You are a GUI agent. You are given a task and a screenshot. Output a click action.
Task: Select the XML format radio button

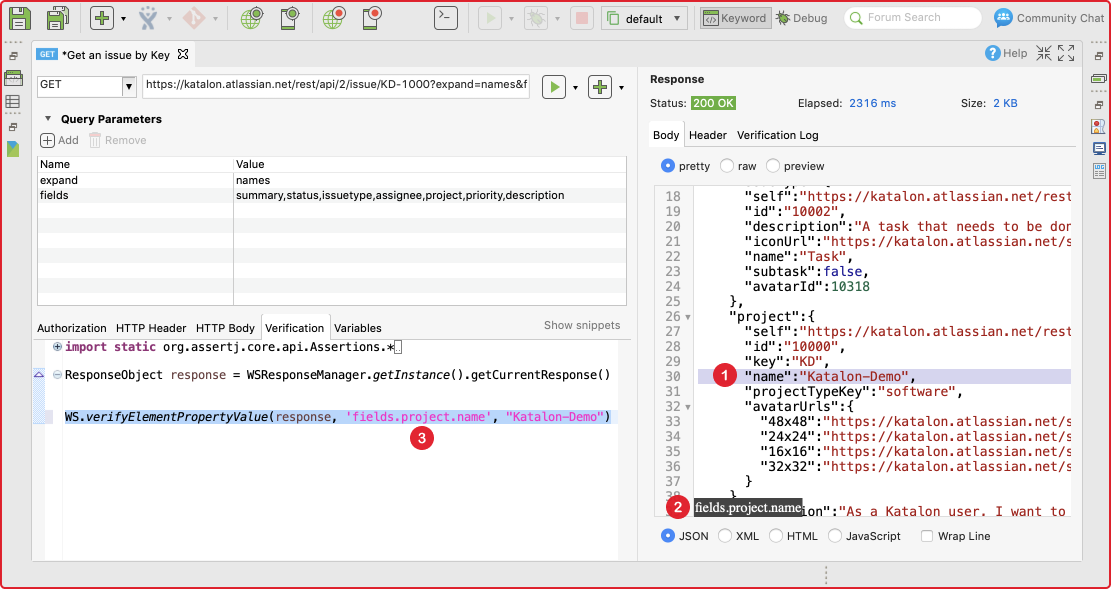722,536
